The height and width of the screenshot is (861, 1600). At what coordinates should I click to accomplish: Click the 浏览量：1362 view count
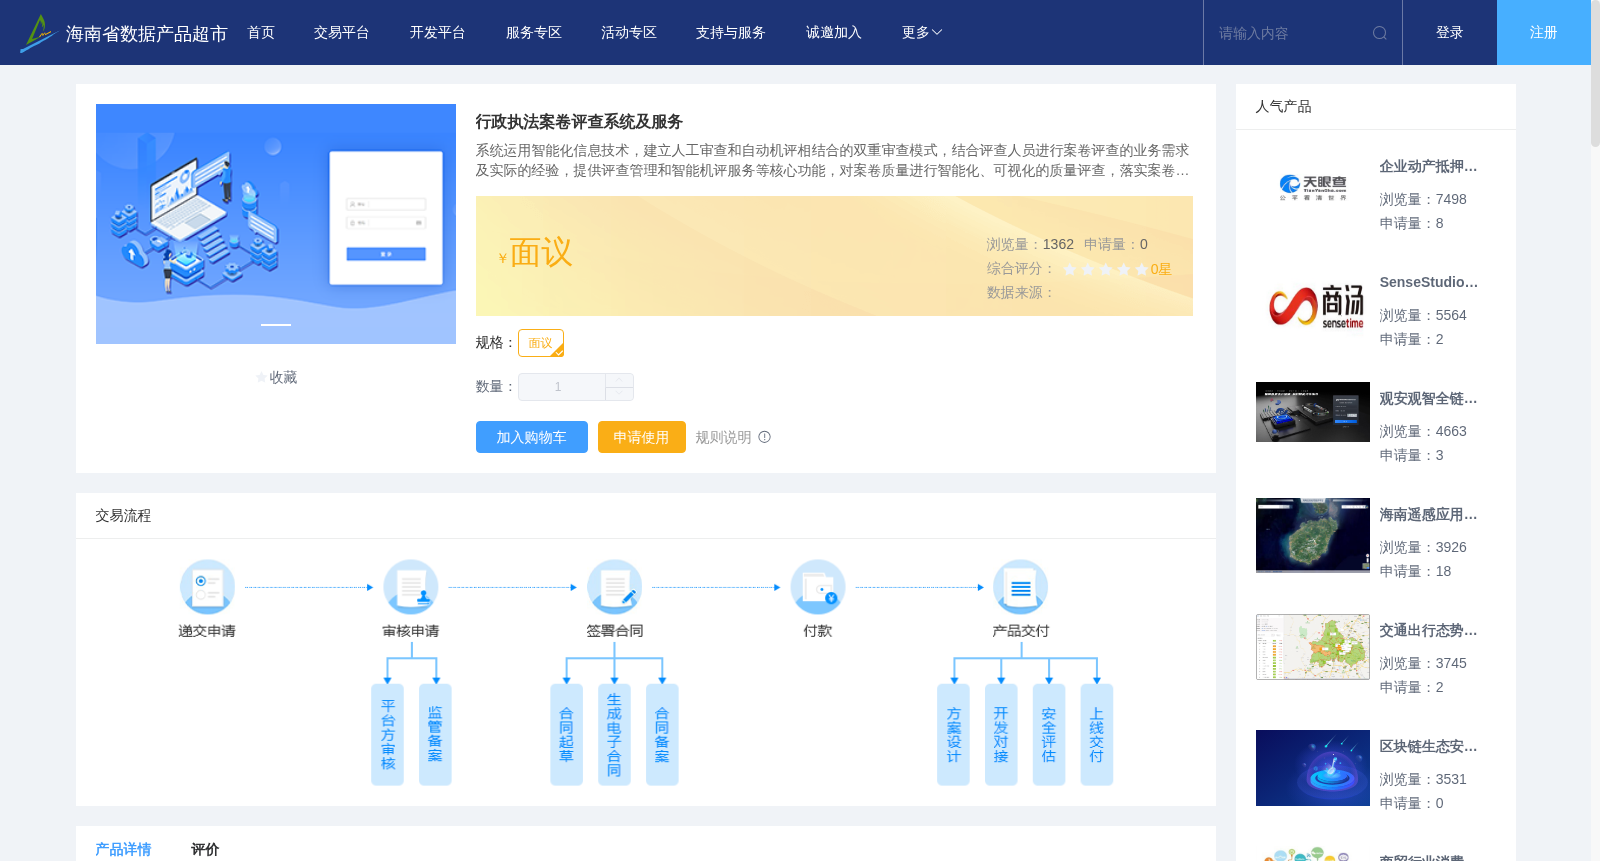coord(1030,244)
